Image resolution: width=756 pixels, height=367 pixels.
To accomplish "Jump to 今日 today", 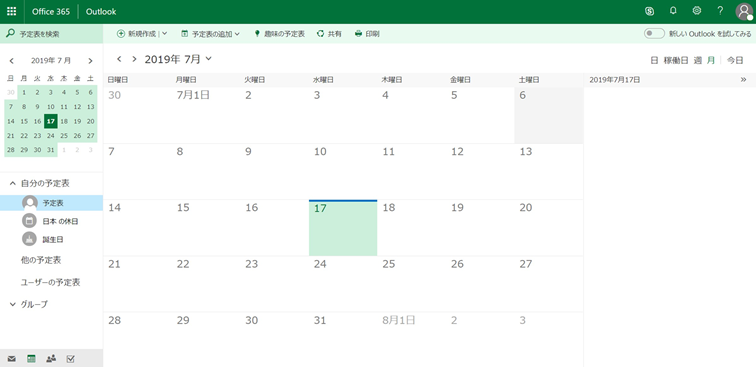I will tap(735, 60).
